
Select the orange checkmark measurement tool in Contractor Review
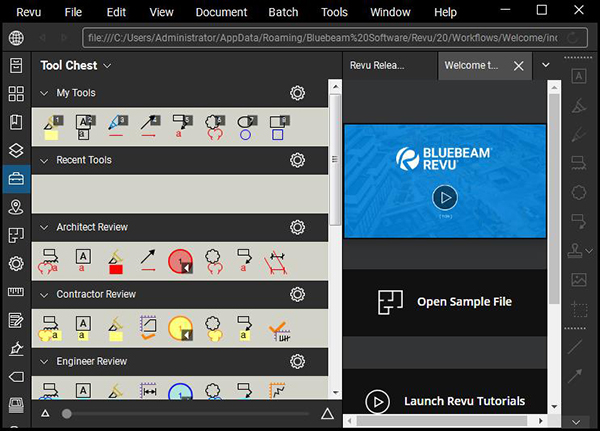point(279,331)
